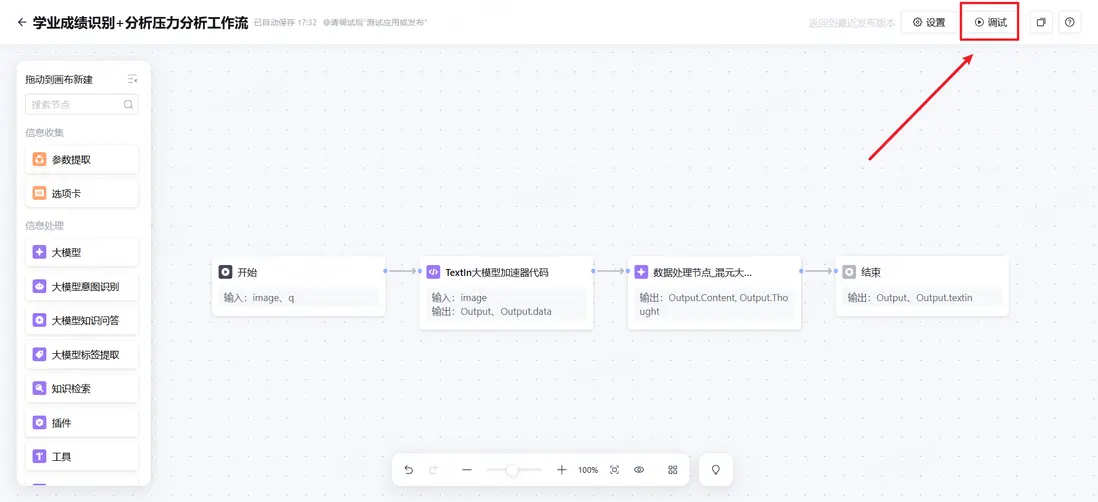This screenshot has height=502, width=1098.
Task: Collapse the node panel with list icon
Action: tap(132, 79)
